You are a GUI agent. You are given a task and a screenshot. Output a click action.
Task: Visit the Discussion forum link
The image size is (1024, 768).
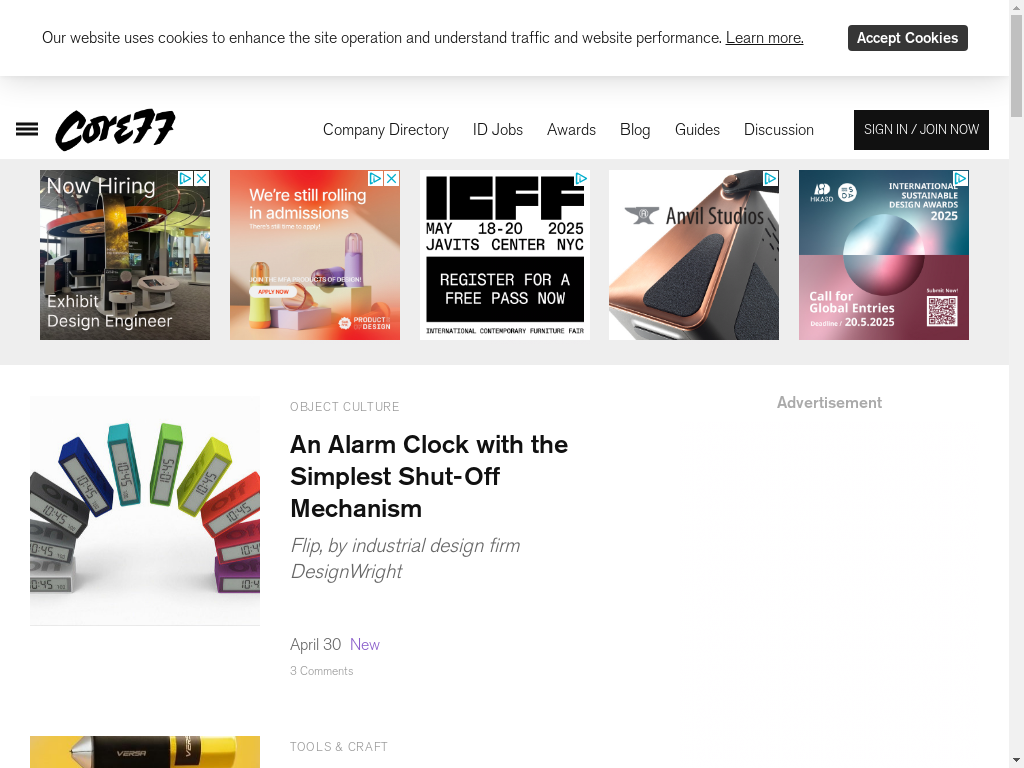[x=778, y=130]
